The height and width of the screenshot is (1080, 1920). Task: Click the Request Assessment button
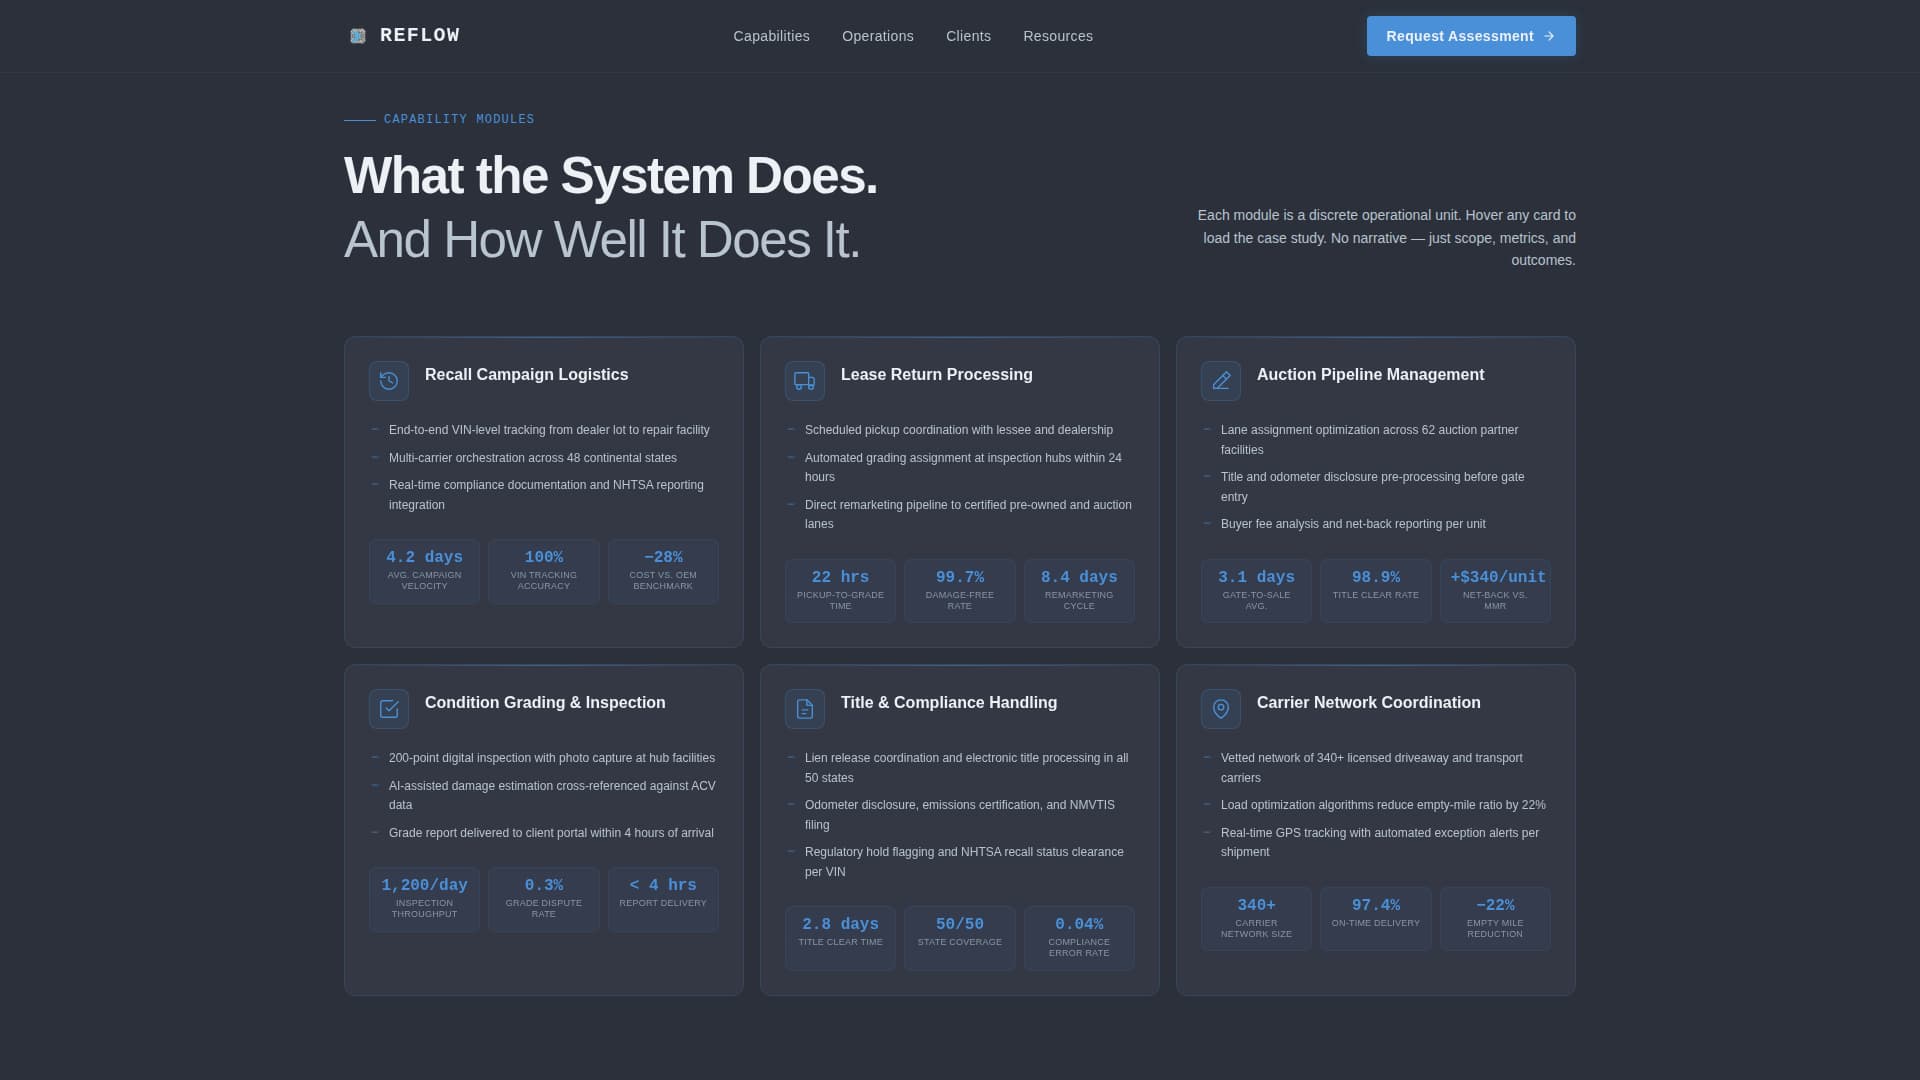coord(1470,36)
